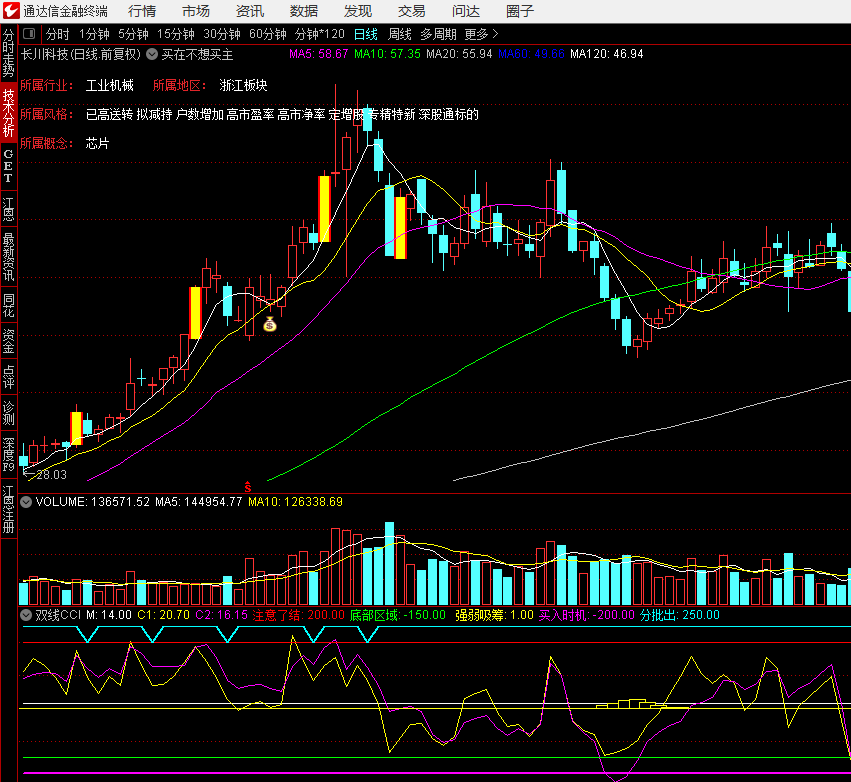Open the 双线CCI indicator dropdown arrow
The image size is (851, 782).
27,615
